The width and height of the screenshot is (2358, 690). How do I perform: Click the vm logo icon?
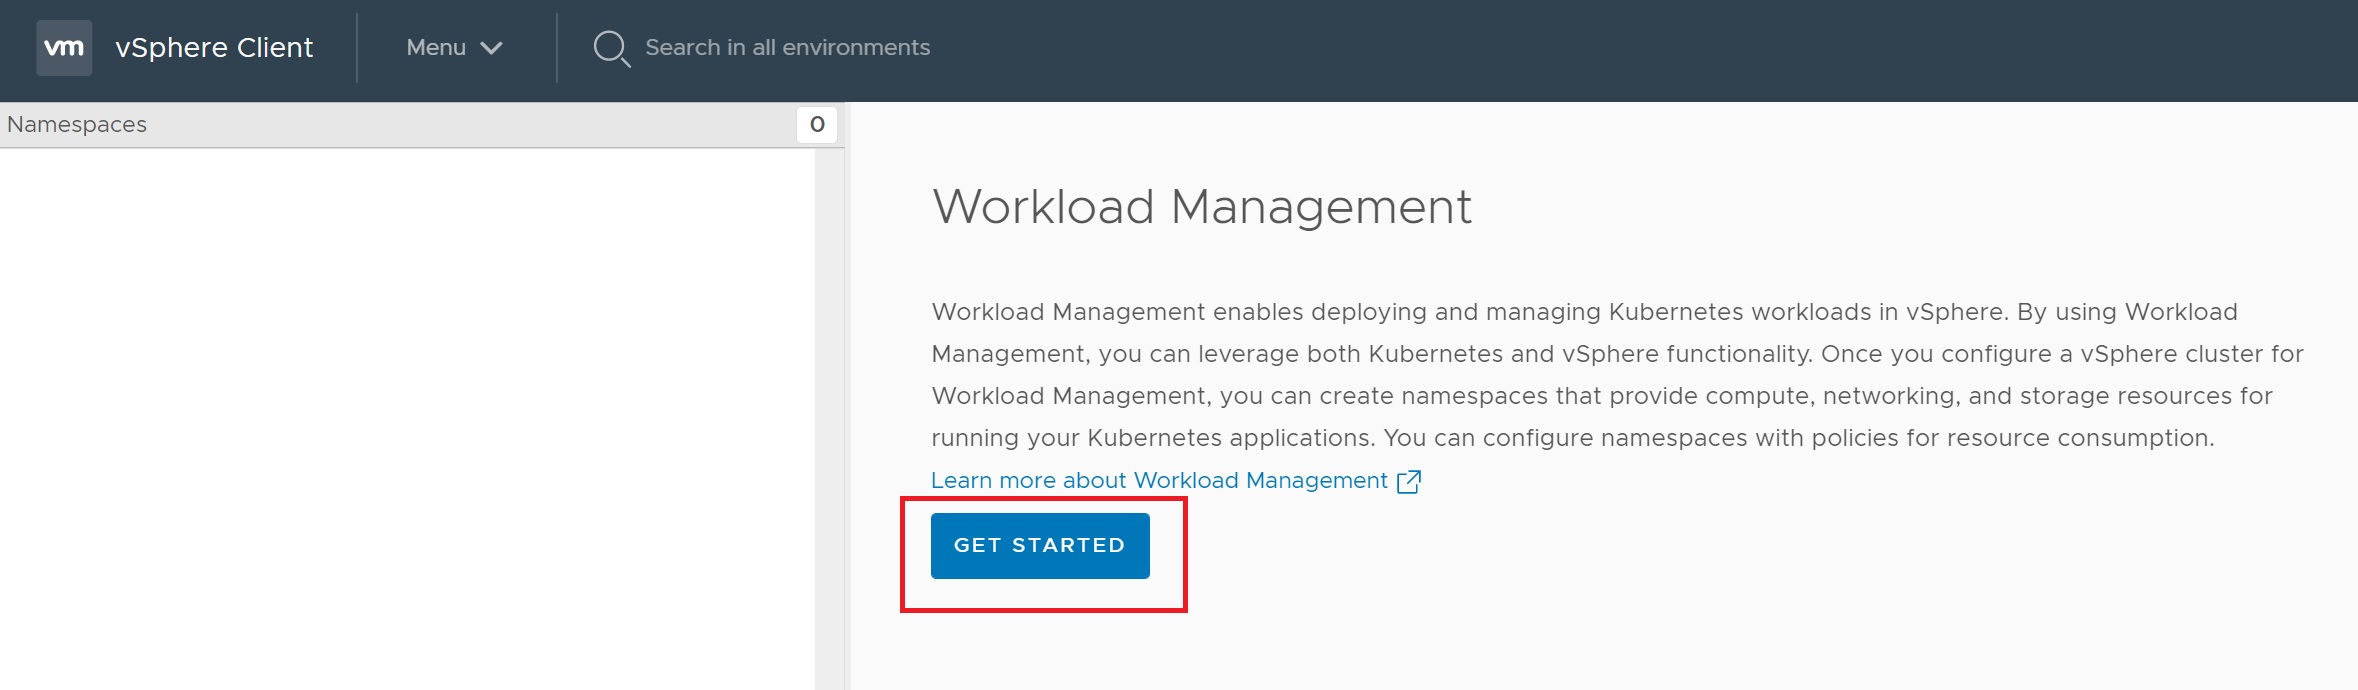[x=64, y=48]
